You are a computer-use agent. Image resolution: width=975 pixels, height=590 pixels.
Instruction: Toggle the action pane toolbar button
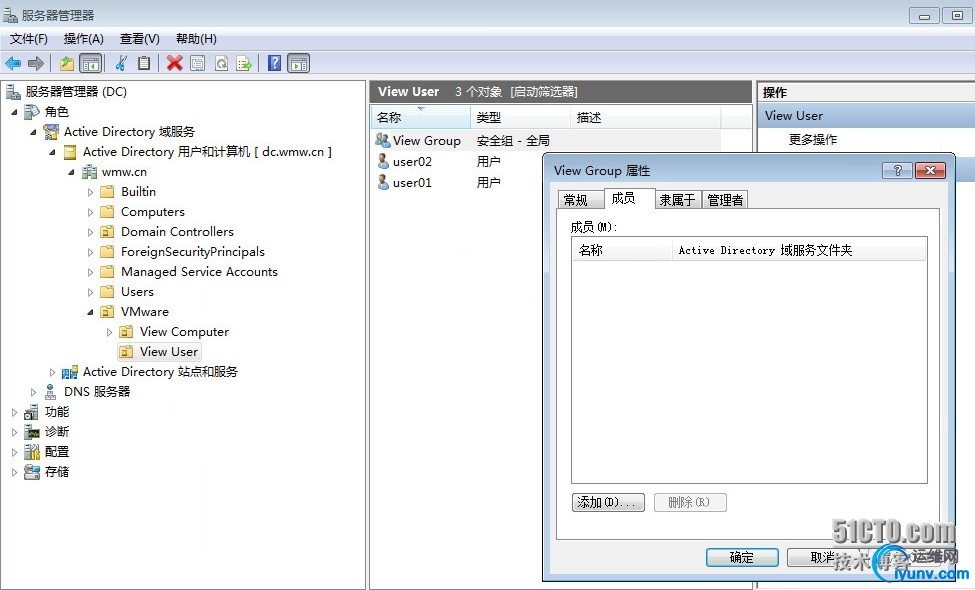pyautogui.click(x=298, y=63)
